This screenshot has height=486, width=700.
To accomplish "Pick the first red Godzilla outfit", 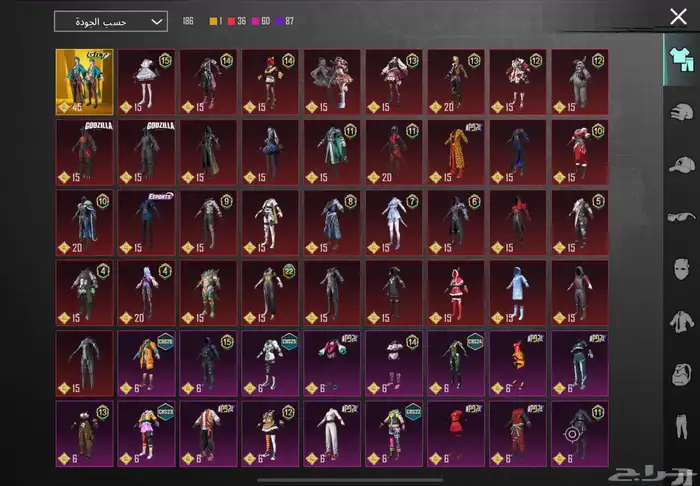I will pos(84,152).
